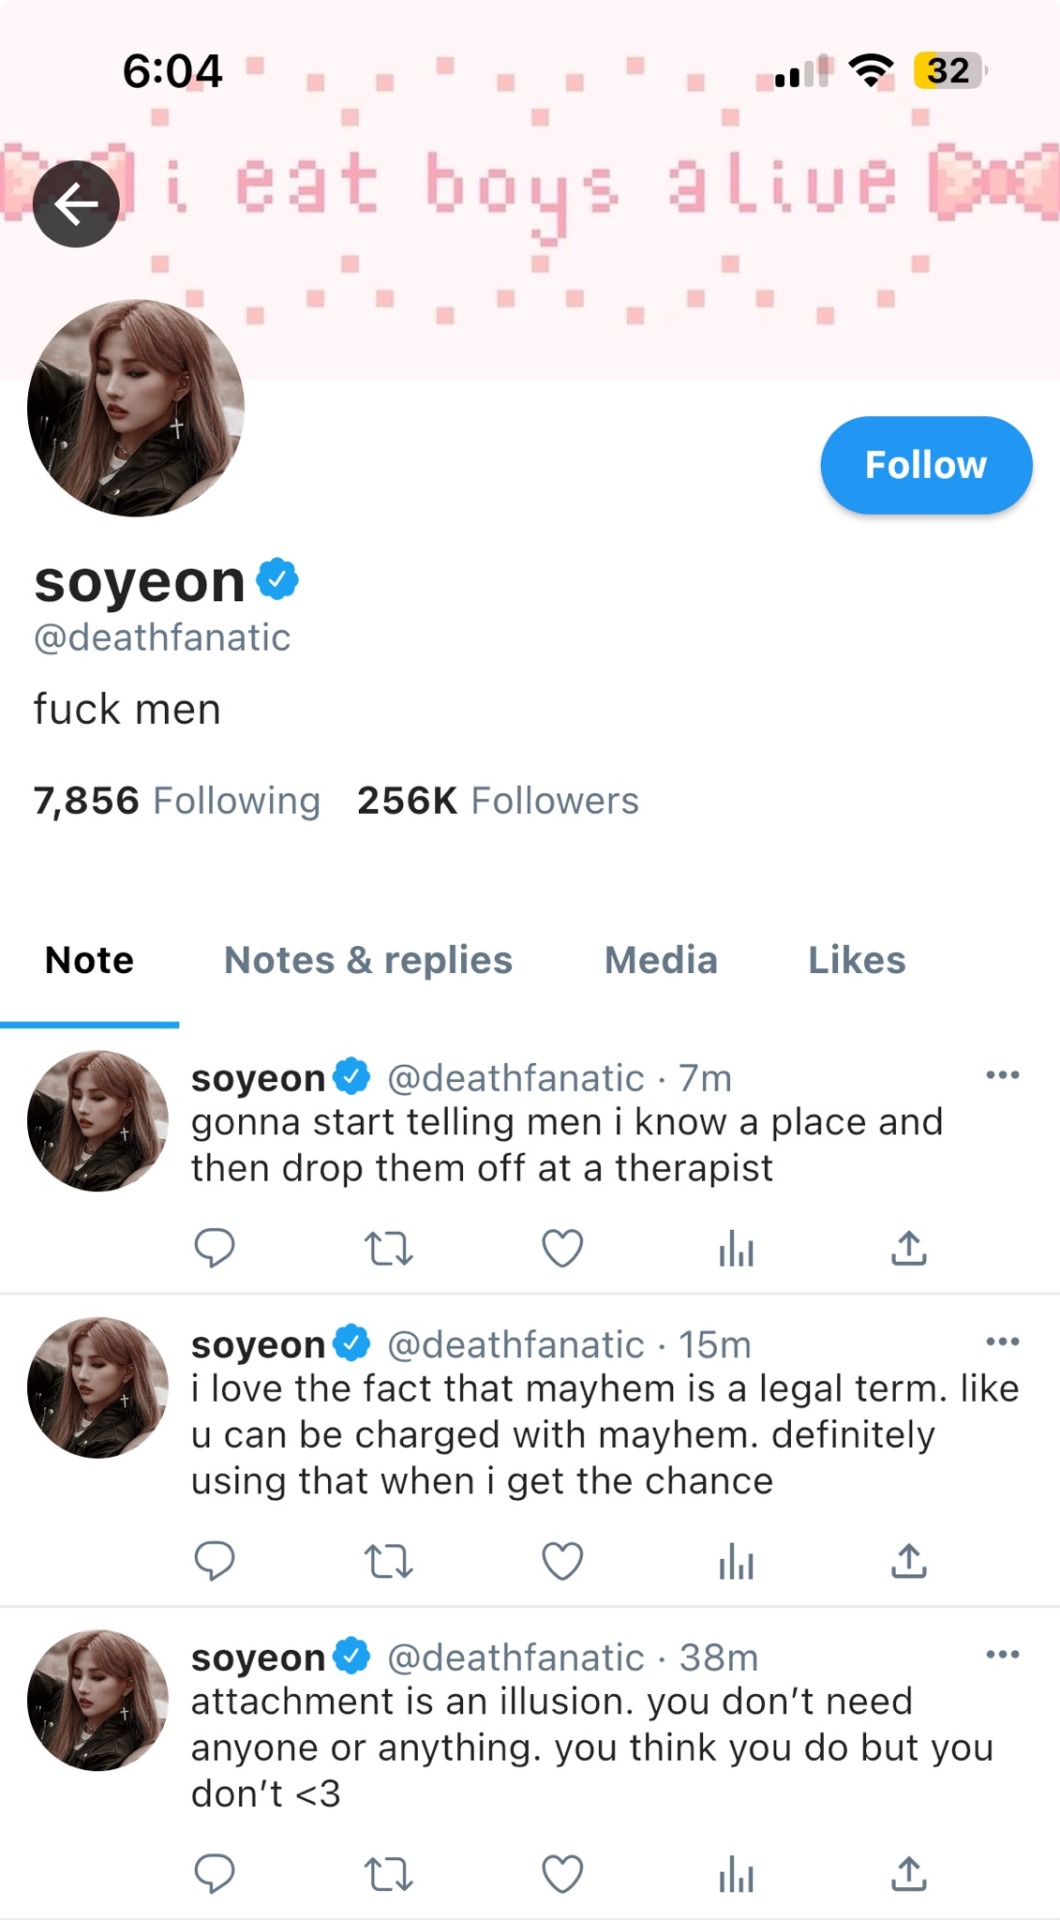Like the mayhem legal term note
Viewport: 1060px width, 1920px height.
562,1561
